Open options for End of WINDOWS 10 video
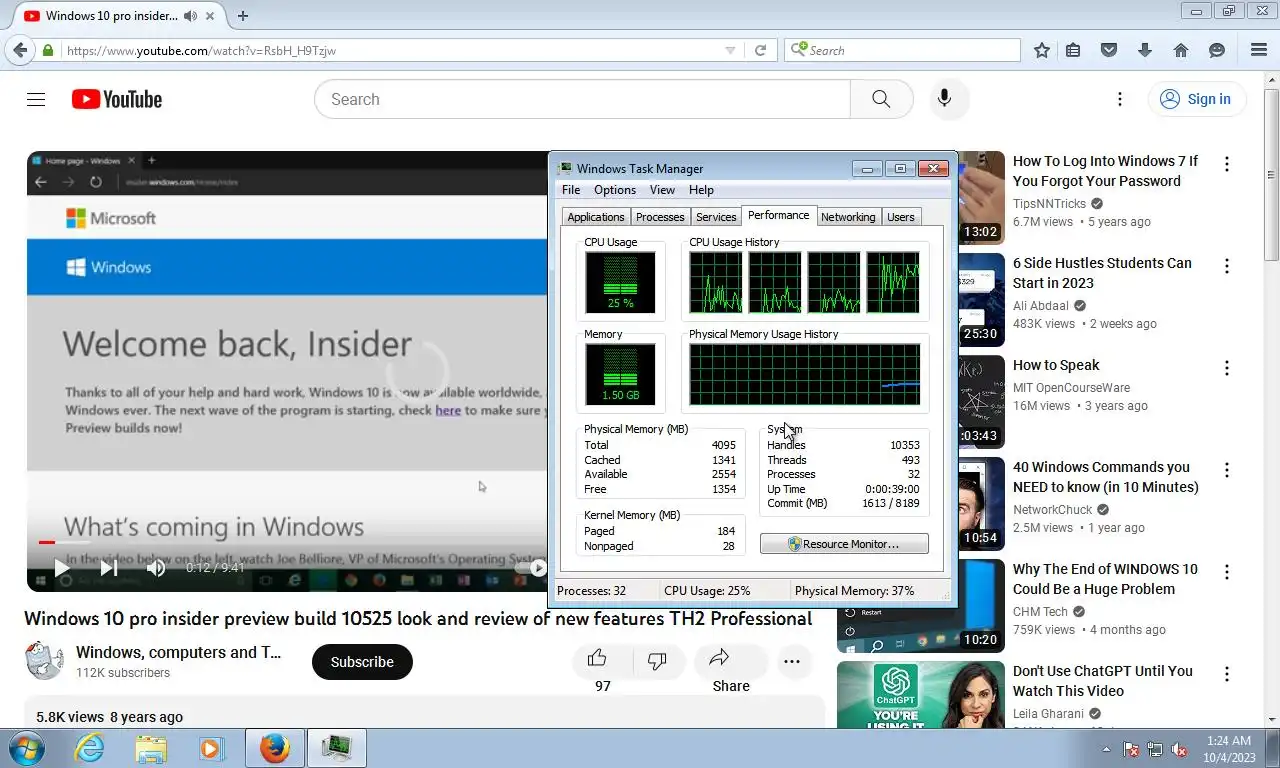The height and width of the screenshot is (768, 1280). click(x=1227, y=572)
